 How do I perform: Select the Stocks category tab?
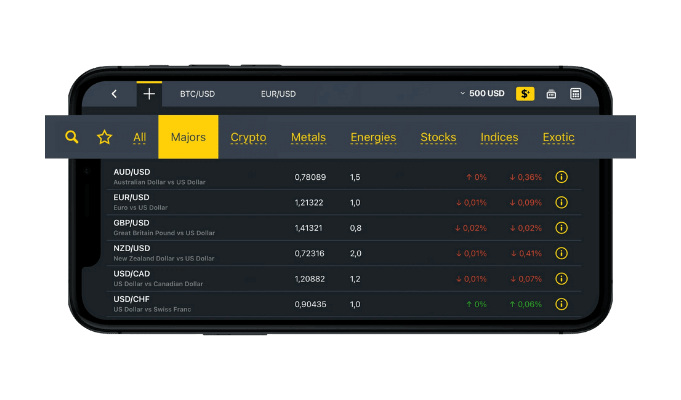(x=438, y=137)
